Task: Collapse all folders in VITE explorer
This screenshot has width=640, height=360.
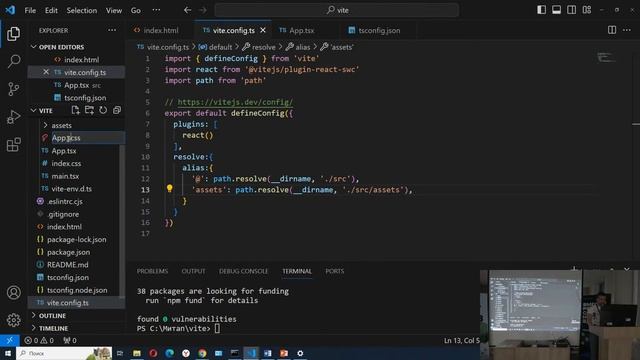Action: point(117,110)
